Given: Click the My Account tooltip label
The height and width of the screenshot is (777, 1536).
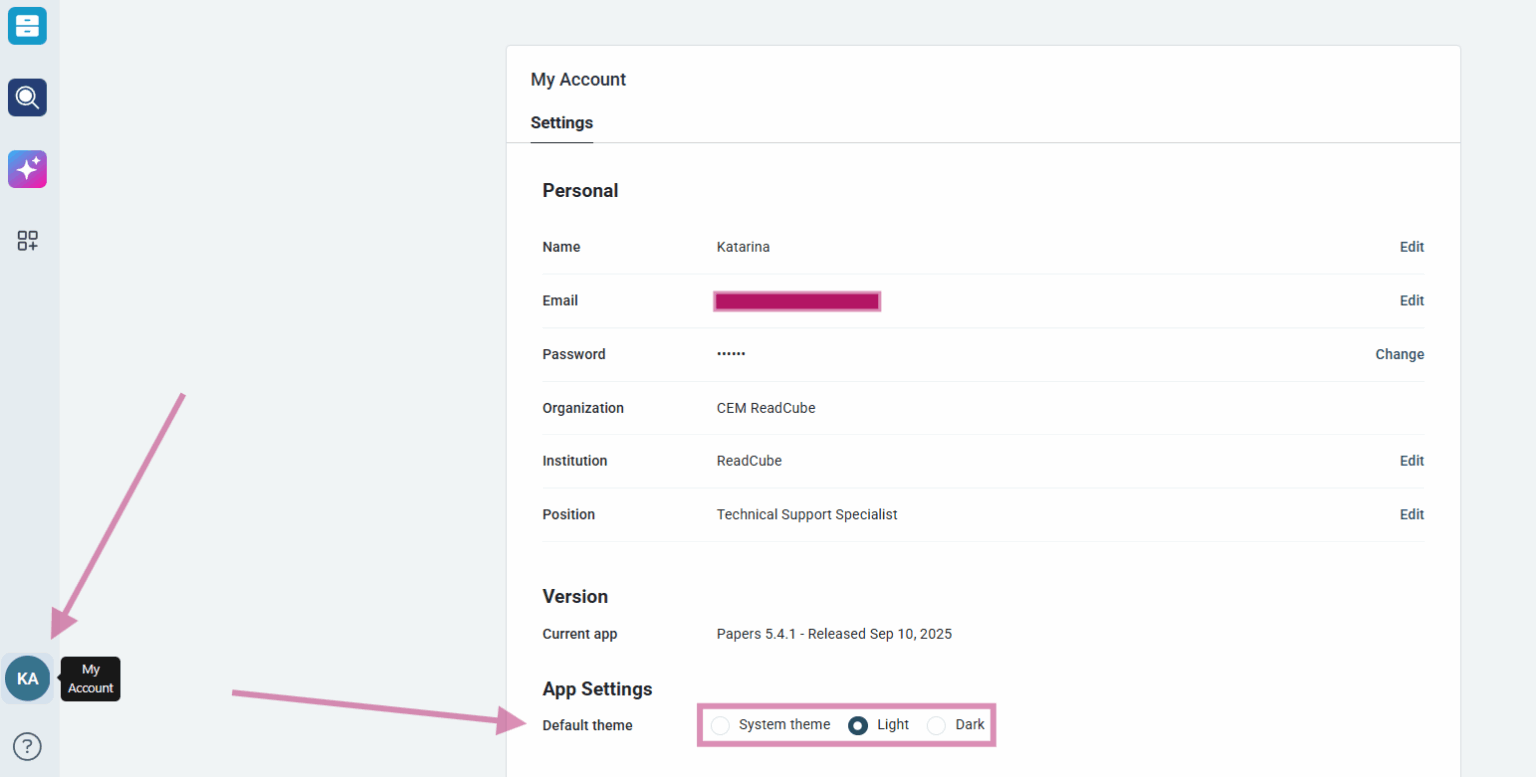Looking at the screenshot, I should tap(91, 679).
